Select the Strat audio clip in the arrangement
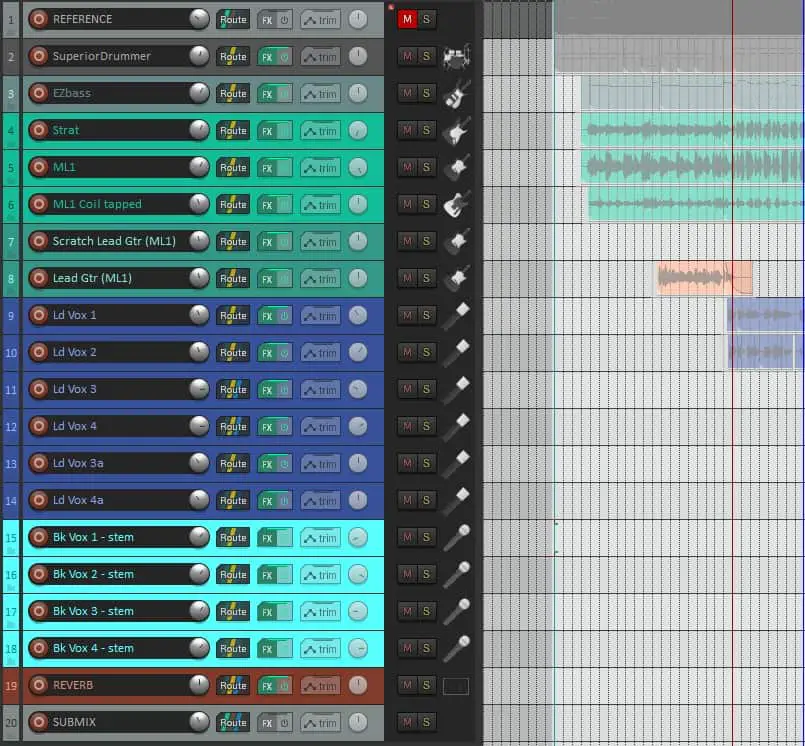The image size is (805, 746). click(x=693, y=130)
